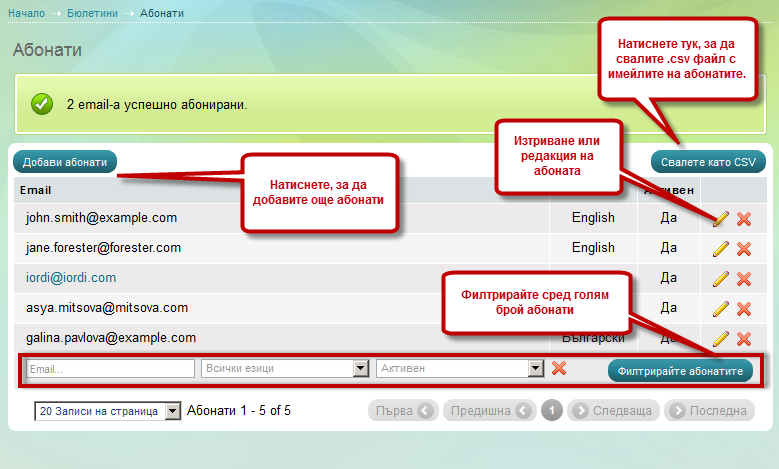This screenshot has height=469, width=779.
Task: Remove iordi@iordi.com with red X icon
Action: coord(744,279)
